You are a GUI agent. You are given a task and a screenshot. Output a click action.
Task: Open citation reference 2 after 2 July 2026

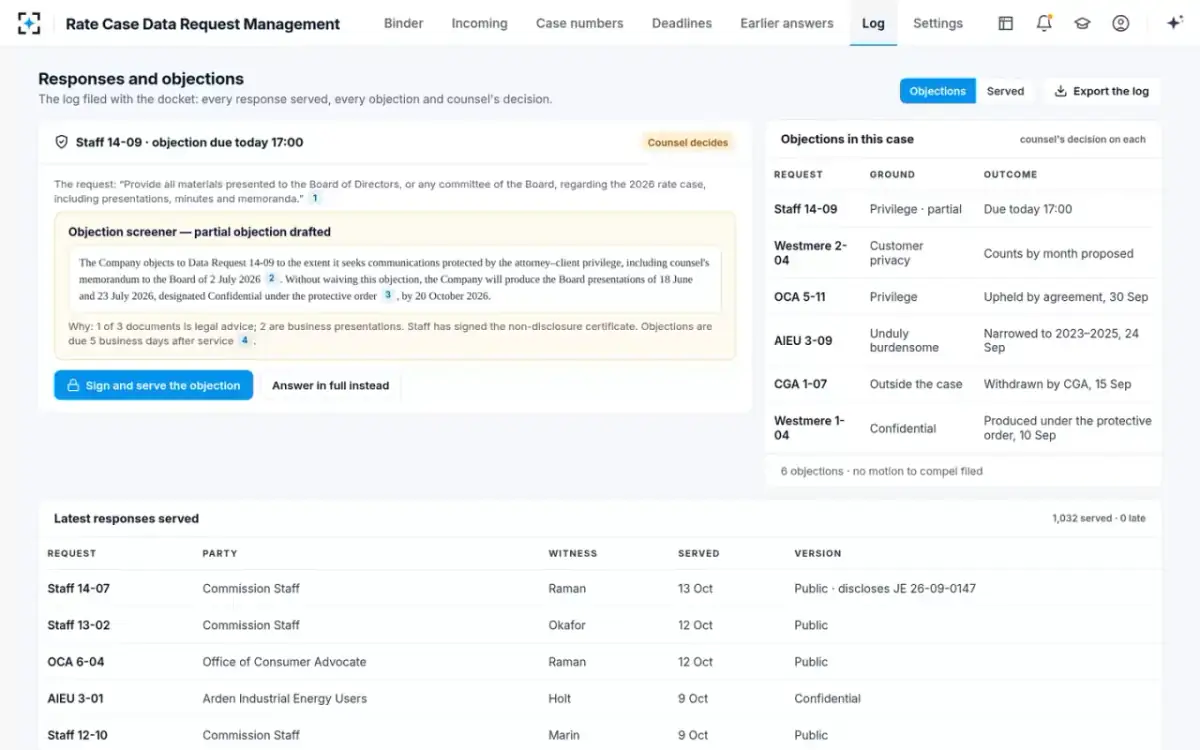tap(271, 279)
